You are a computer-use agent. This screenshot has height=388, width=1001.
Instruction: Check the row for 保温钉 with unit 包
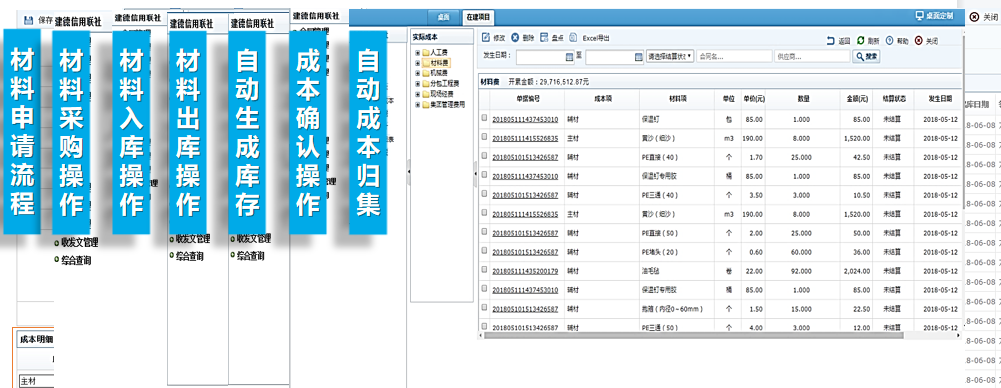[485, 118]
